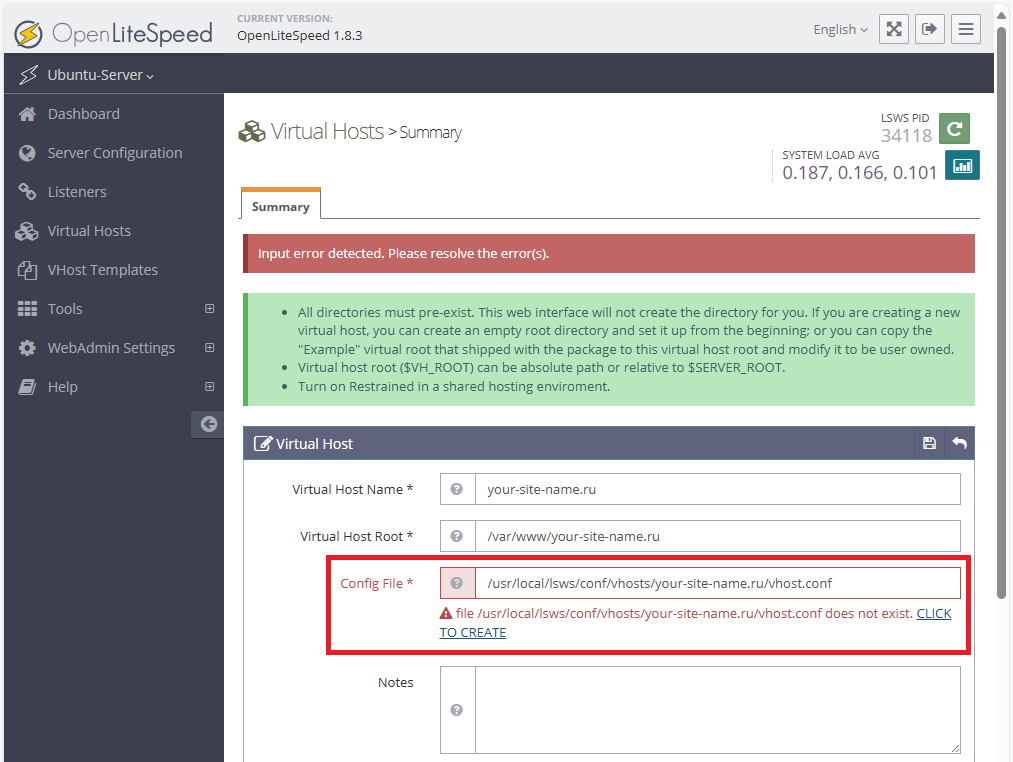
Task: Open the real-time stats chart icon
Action: (x=963, y=165)
